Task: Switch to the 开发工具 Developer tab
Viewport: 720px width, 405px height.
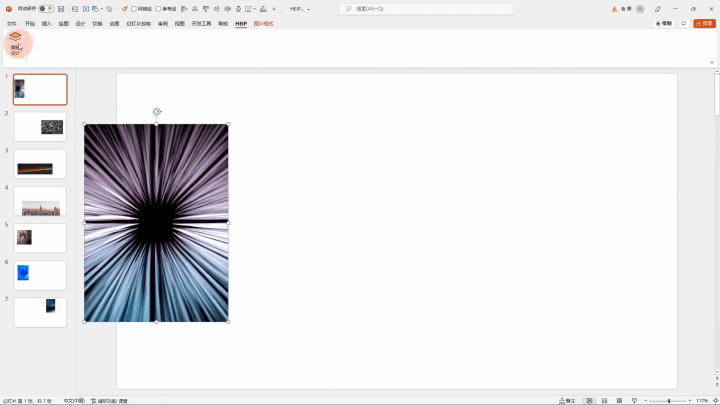Action: click(201, 23)
